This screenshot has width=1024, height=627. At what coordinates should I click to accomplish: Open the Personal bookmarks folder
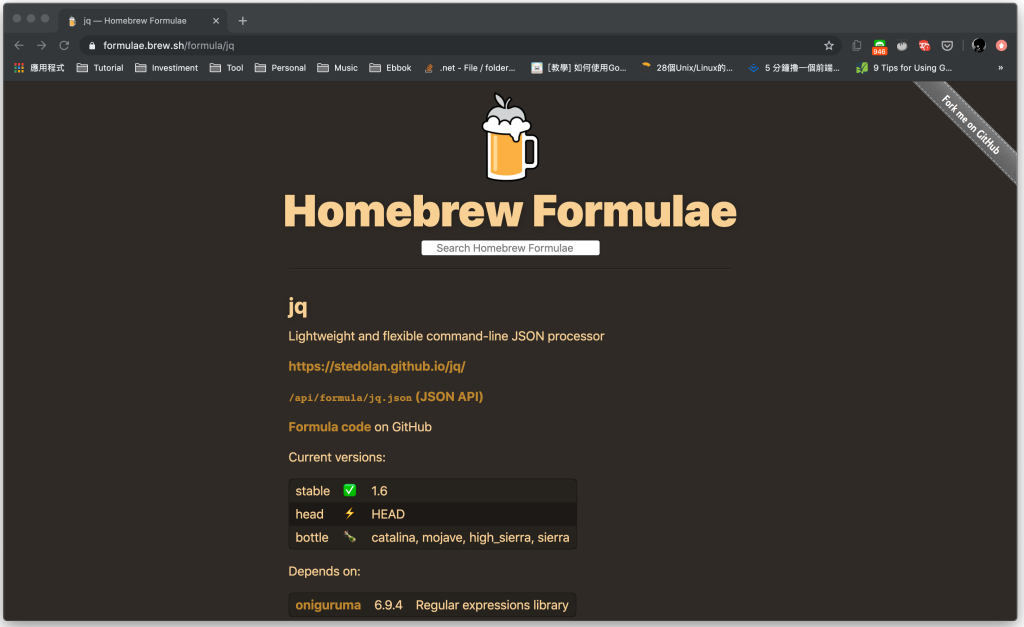click(x=280, y=68)
